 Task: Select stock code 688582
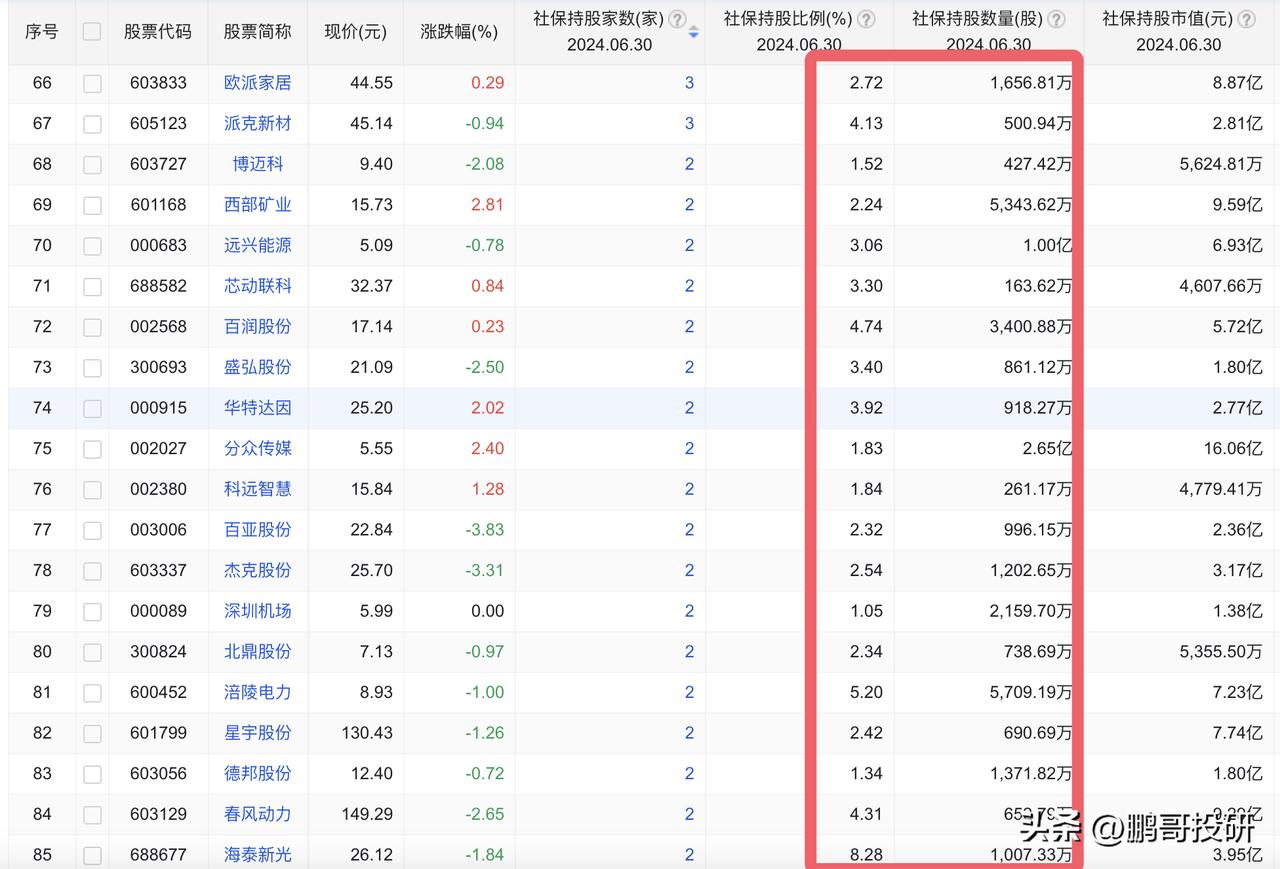click(158, 286)
